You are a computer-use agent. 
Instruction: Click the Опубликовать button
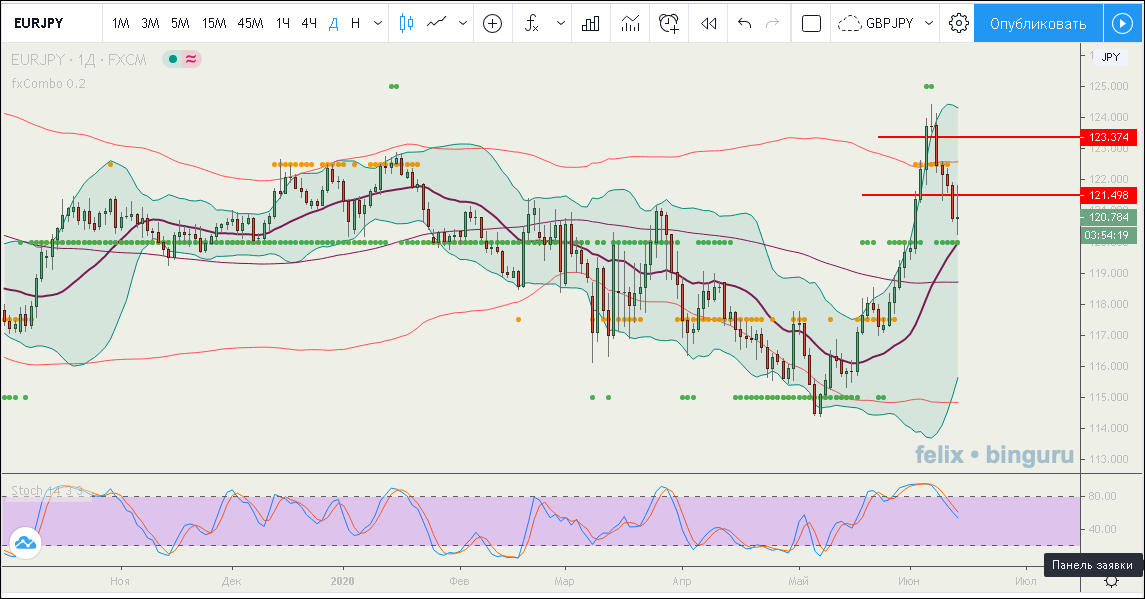click(x=1037, y=23)
